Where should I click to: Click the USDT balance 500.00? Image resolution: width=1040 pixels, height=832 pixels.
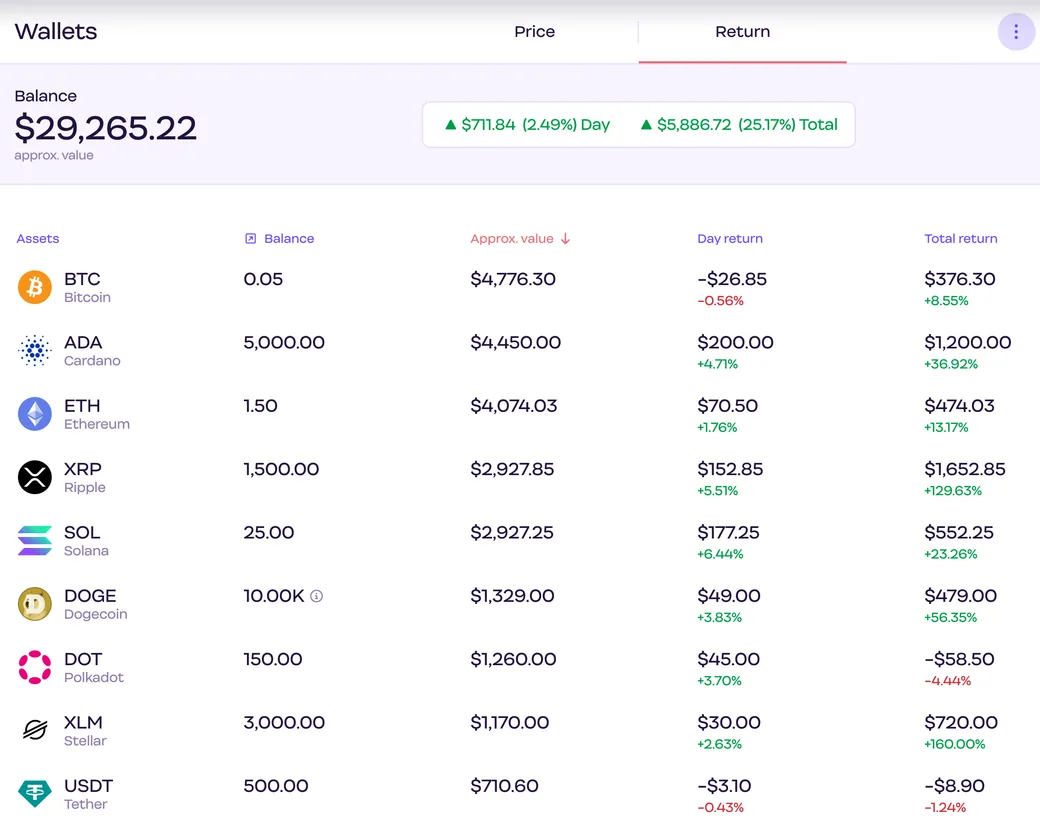pyautogui.click(x=276, y=786)
